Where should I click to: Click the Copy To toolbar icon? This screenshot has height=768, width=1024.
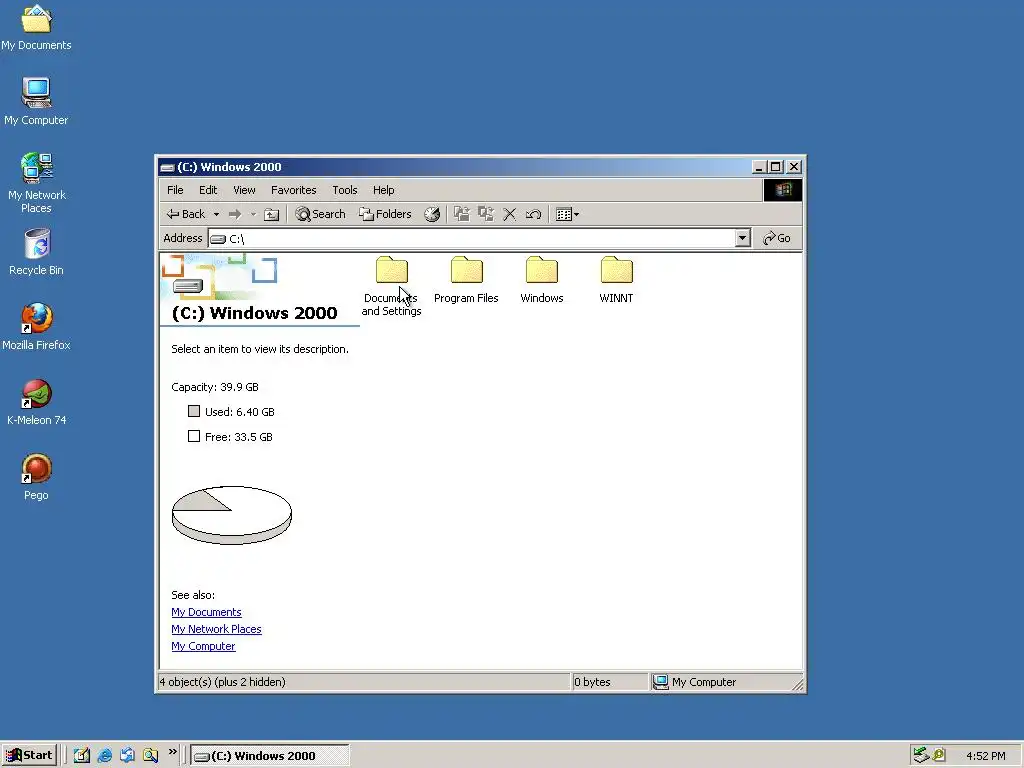click(486, 214)
